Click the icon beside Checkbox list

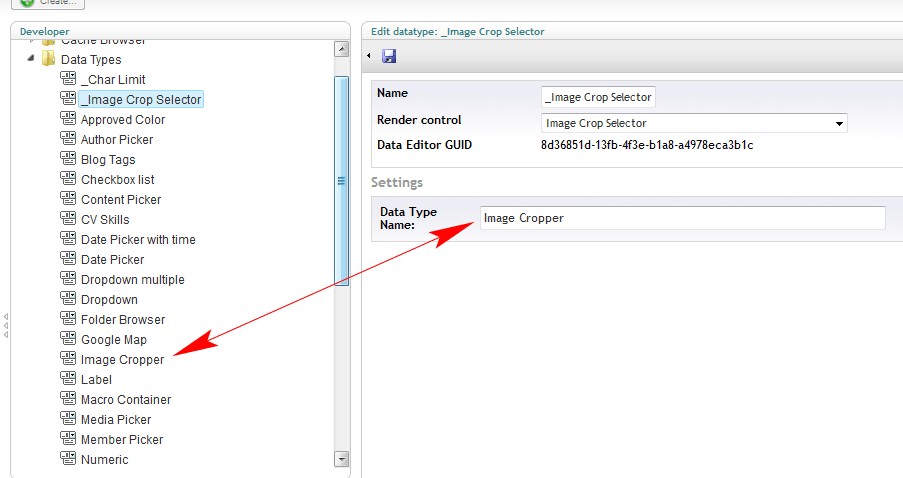(68, 179)
